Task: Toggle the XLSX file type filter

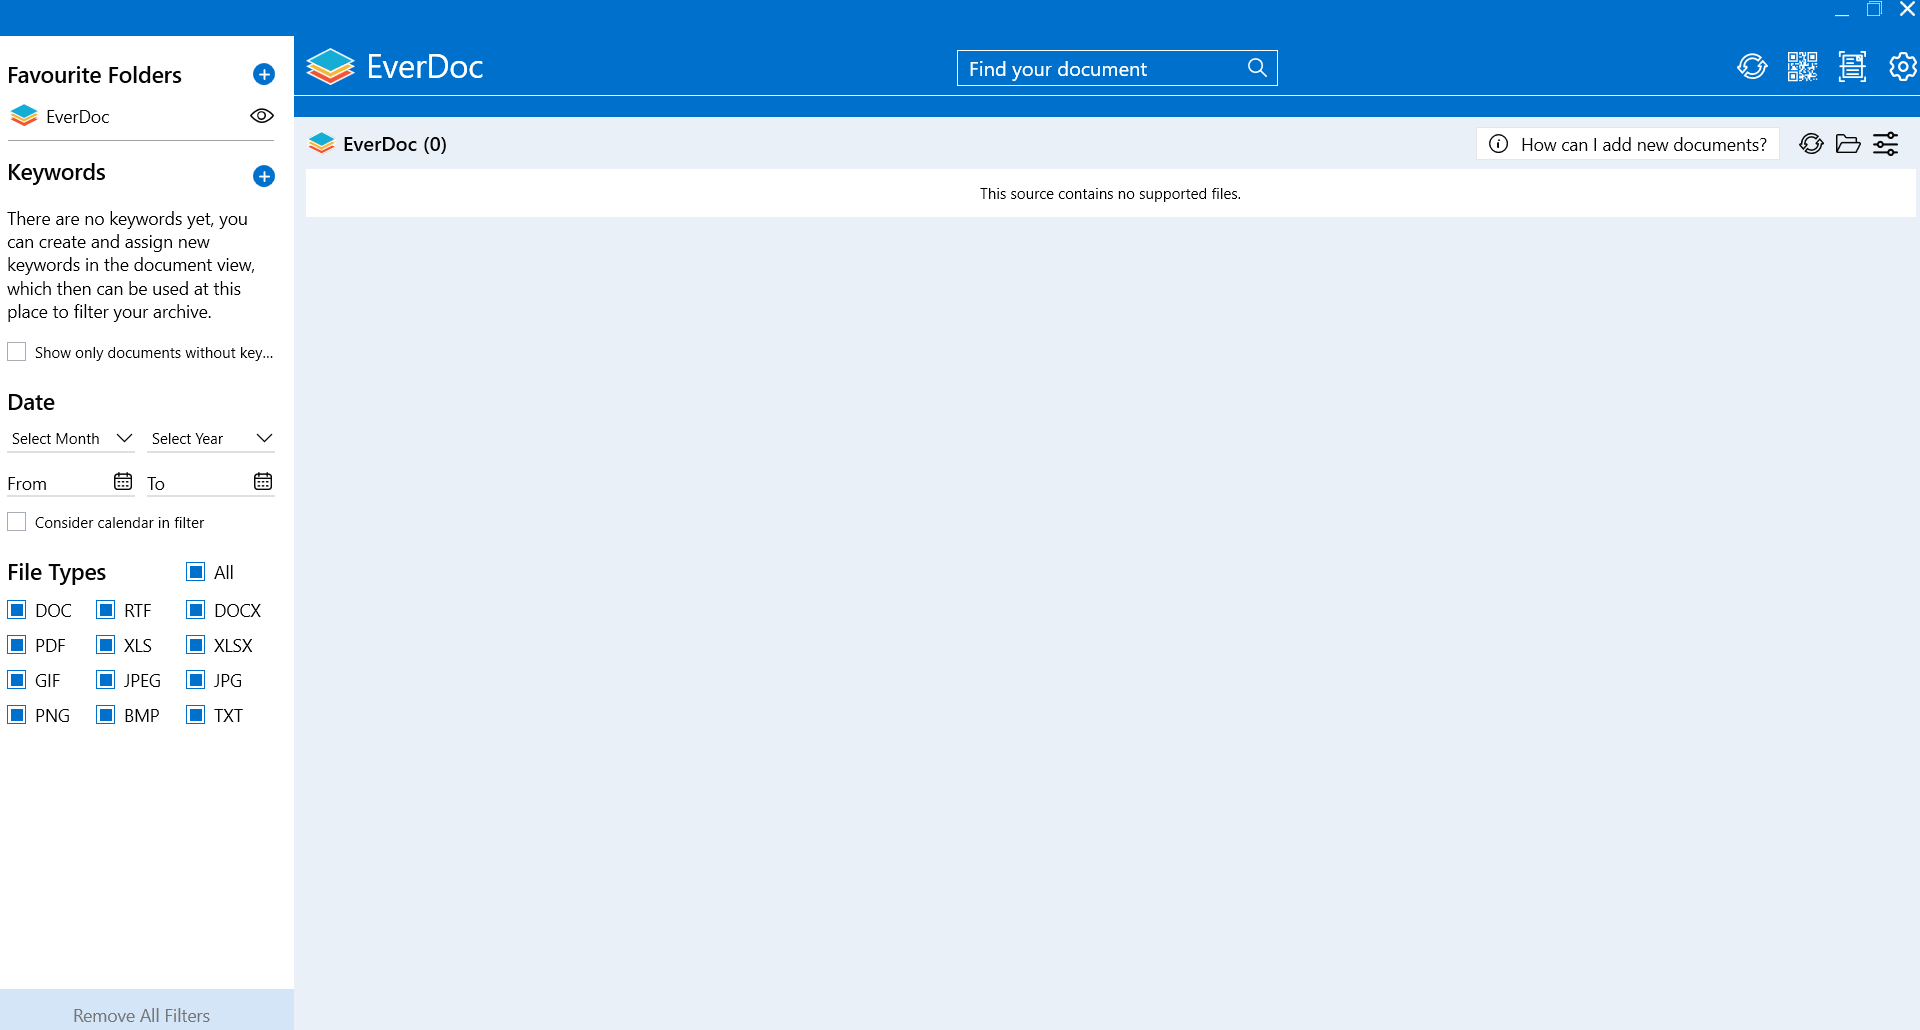Action: 196,645
